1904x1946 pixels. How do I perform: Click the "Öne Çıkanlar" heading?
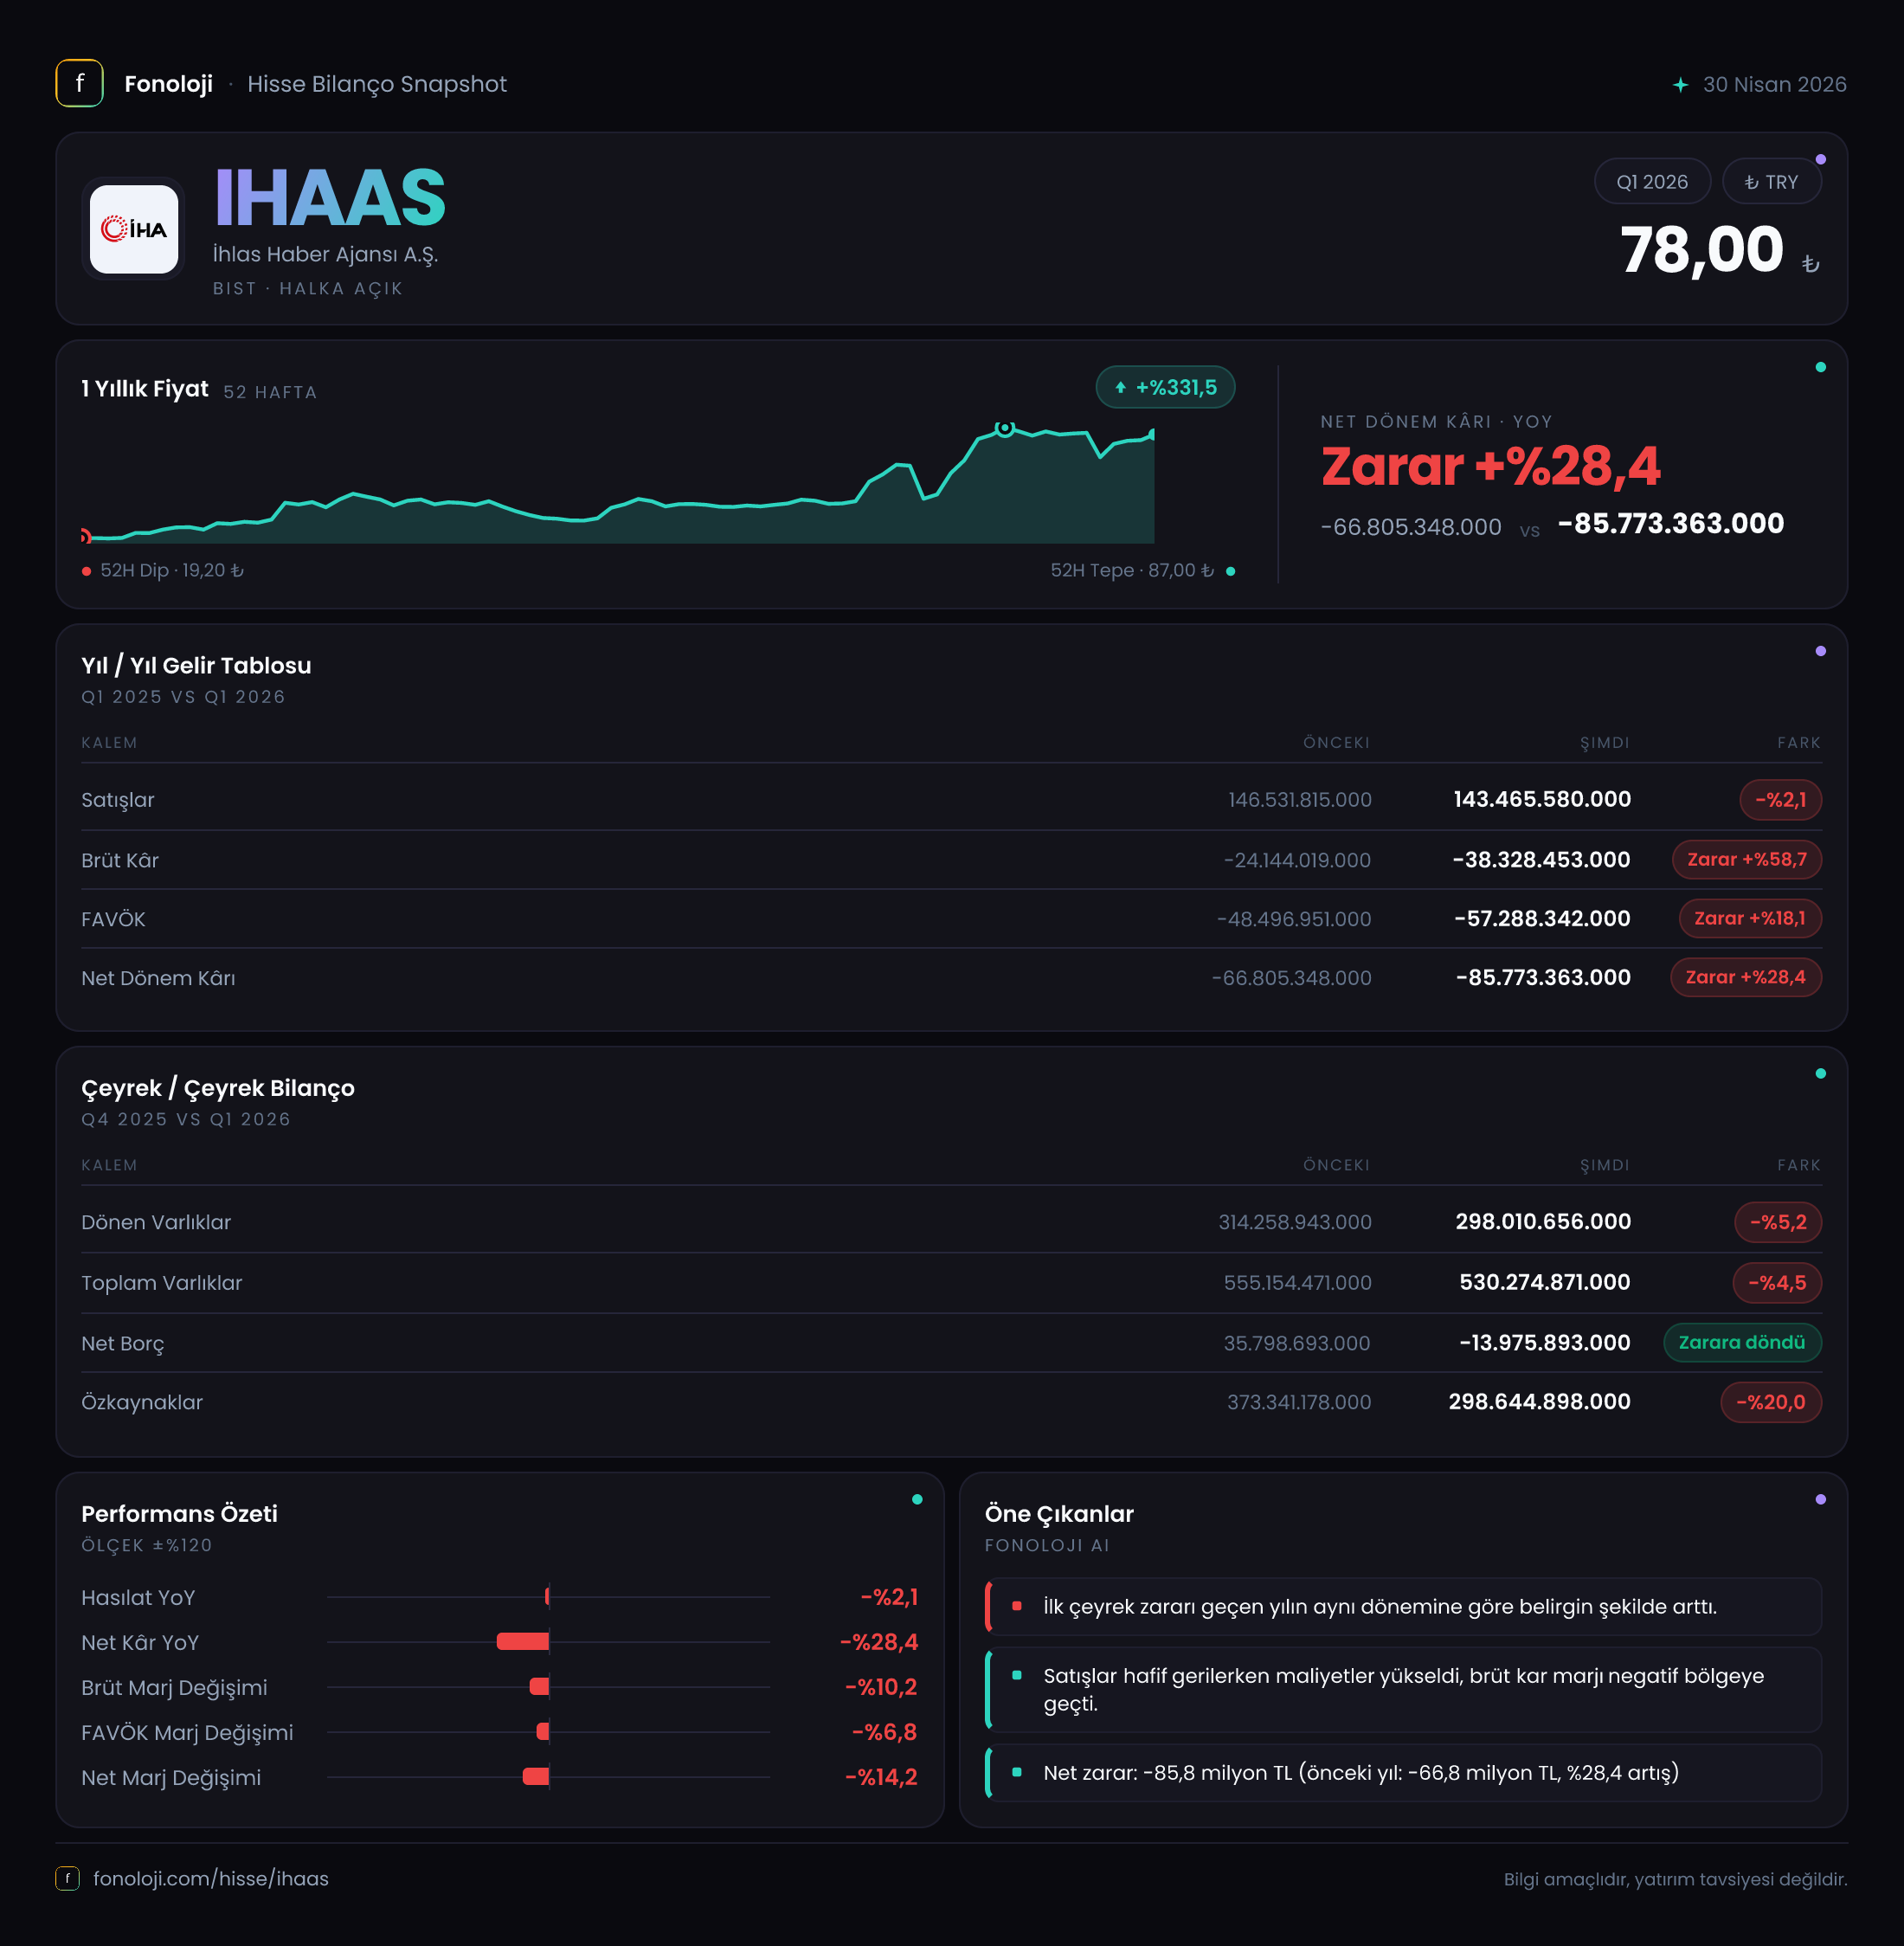(x=1059, y=1514)
